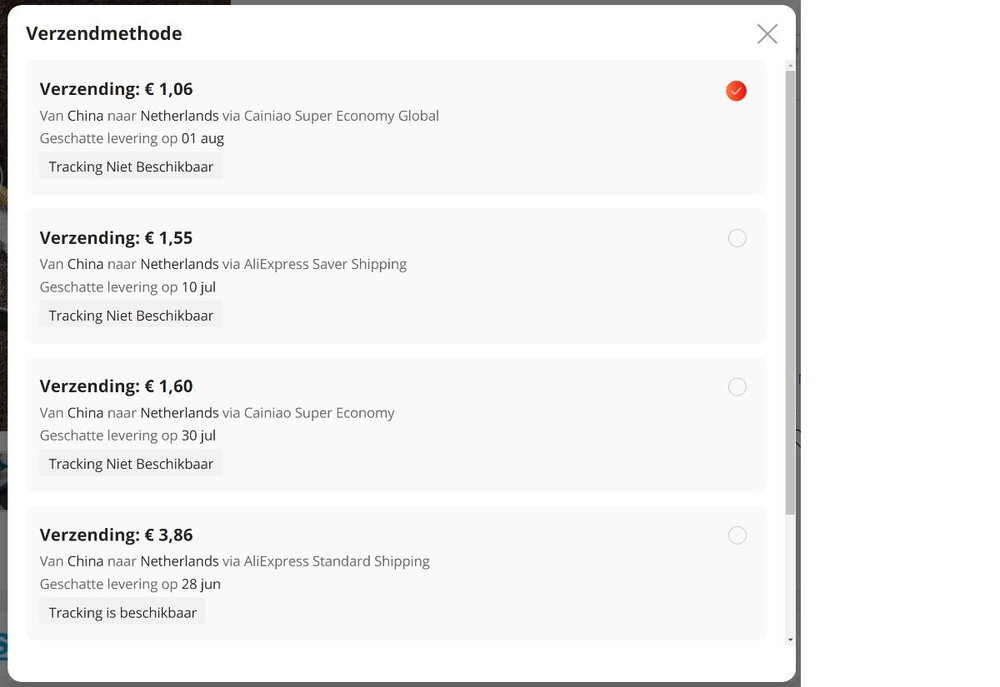Click the AliExpress Standard Shipping route text
The image size is (1000, 687).
(x=235, y=561)
